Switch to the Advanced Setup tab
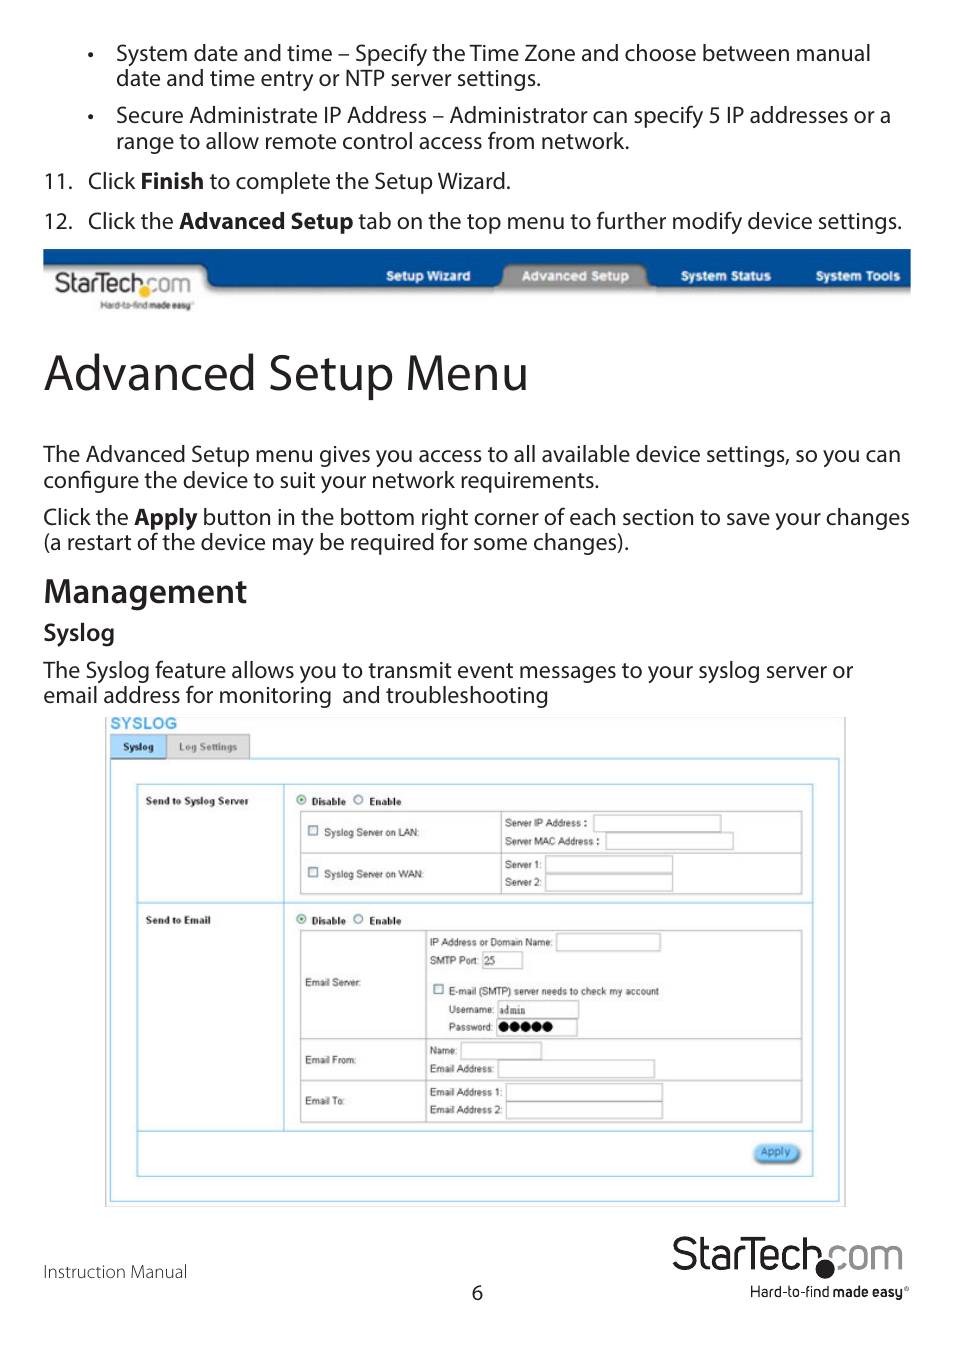Screen dimensions: 954x1345 pyautogui.click(x=575, y=276)
